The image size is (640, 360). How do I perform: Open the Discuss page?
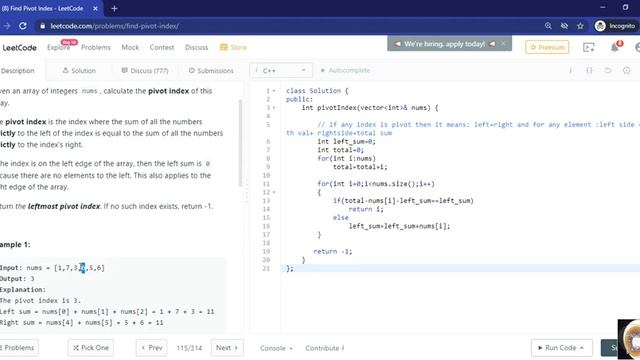pyautogui.click(x=196, y=47)
